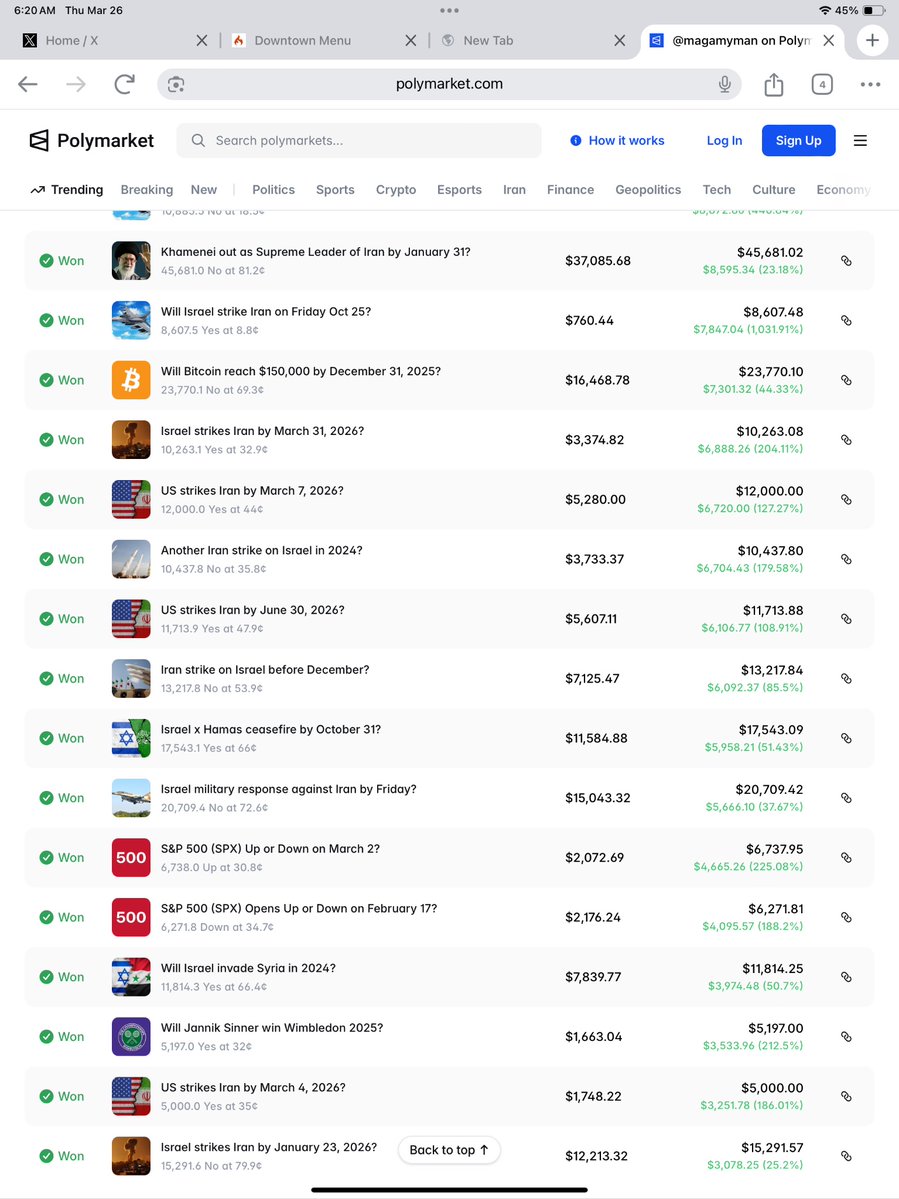Go back with the browser back arrow
This screenshot has height=1199, width=899.
coord(28,84)
